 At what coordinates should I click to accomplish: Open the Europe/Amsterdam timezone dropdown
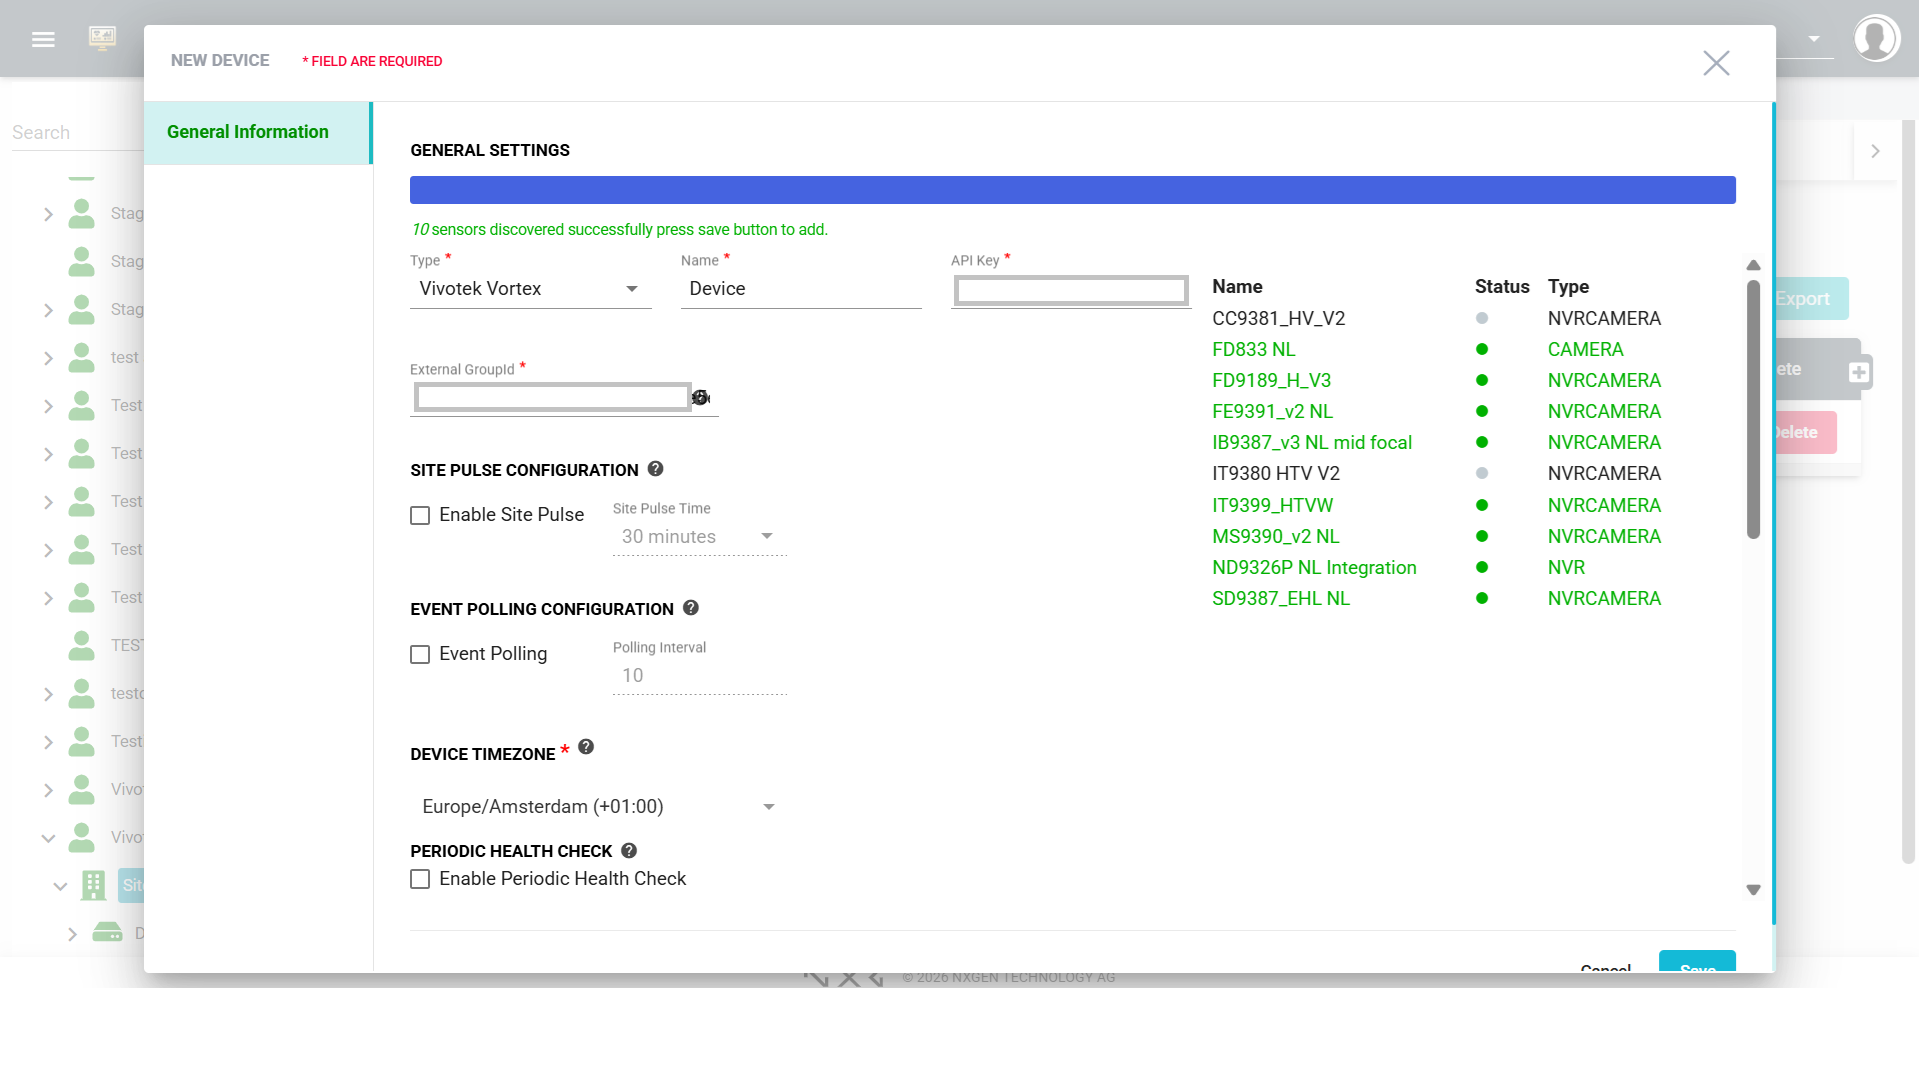pos(597,807)
